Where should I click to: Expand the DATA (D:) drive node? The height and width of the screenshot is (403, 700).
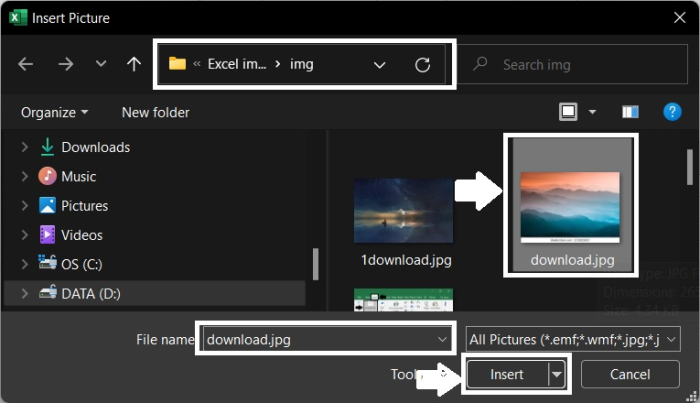pos(25,294)
